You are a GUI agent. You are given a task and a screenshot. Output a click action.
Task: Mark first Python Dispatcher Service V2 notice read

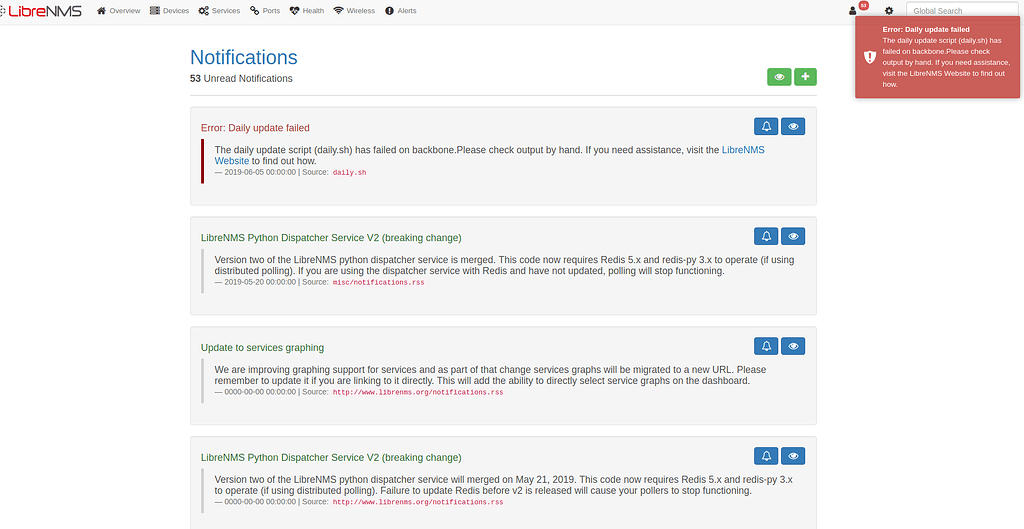(x=793, y=236)
